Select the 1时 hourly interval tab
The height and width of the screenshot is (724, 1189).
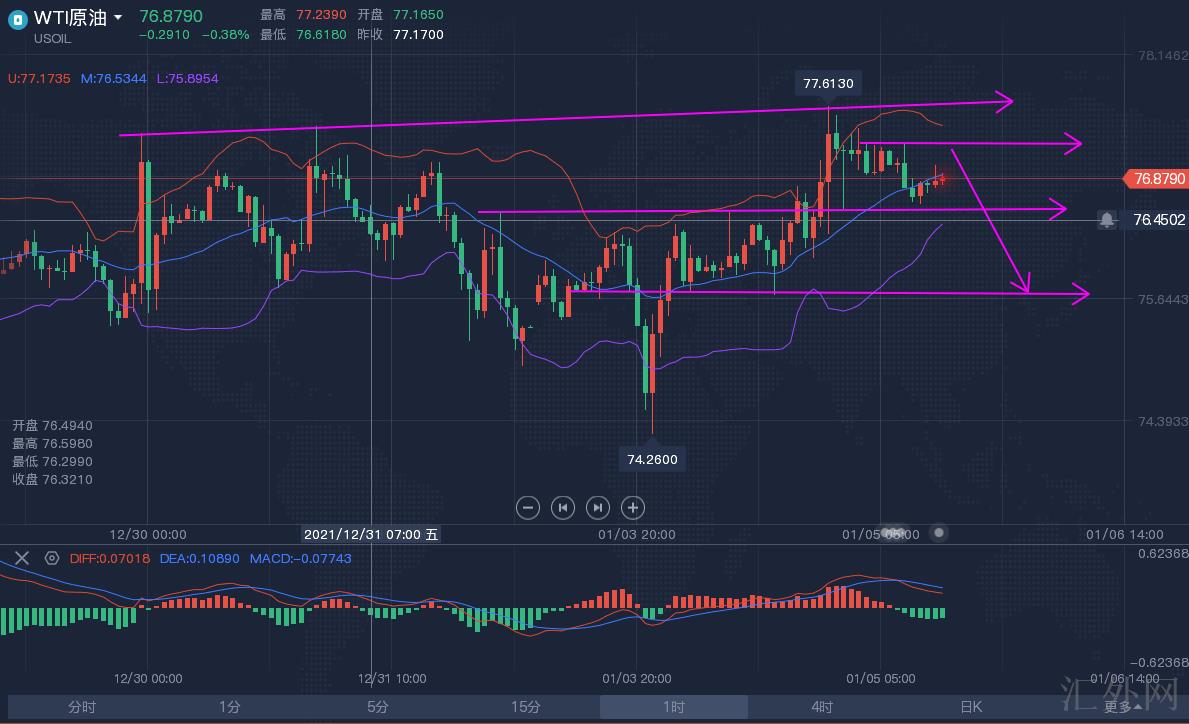click(673, 707)
